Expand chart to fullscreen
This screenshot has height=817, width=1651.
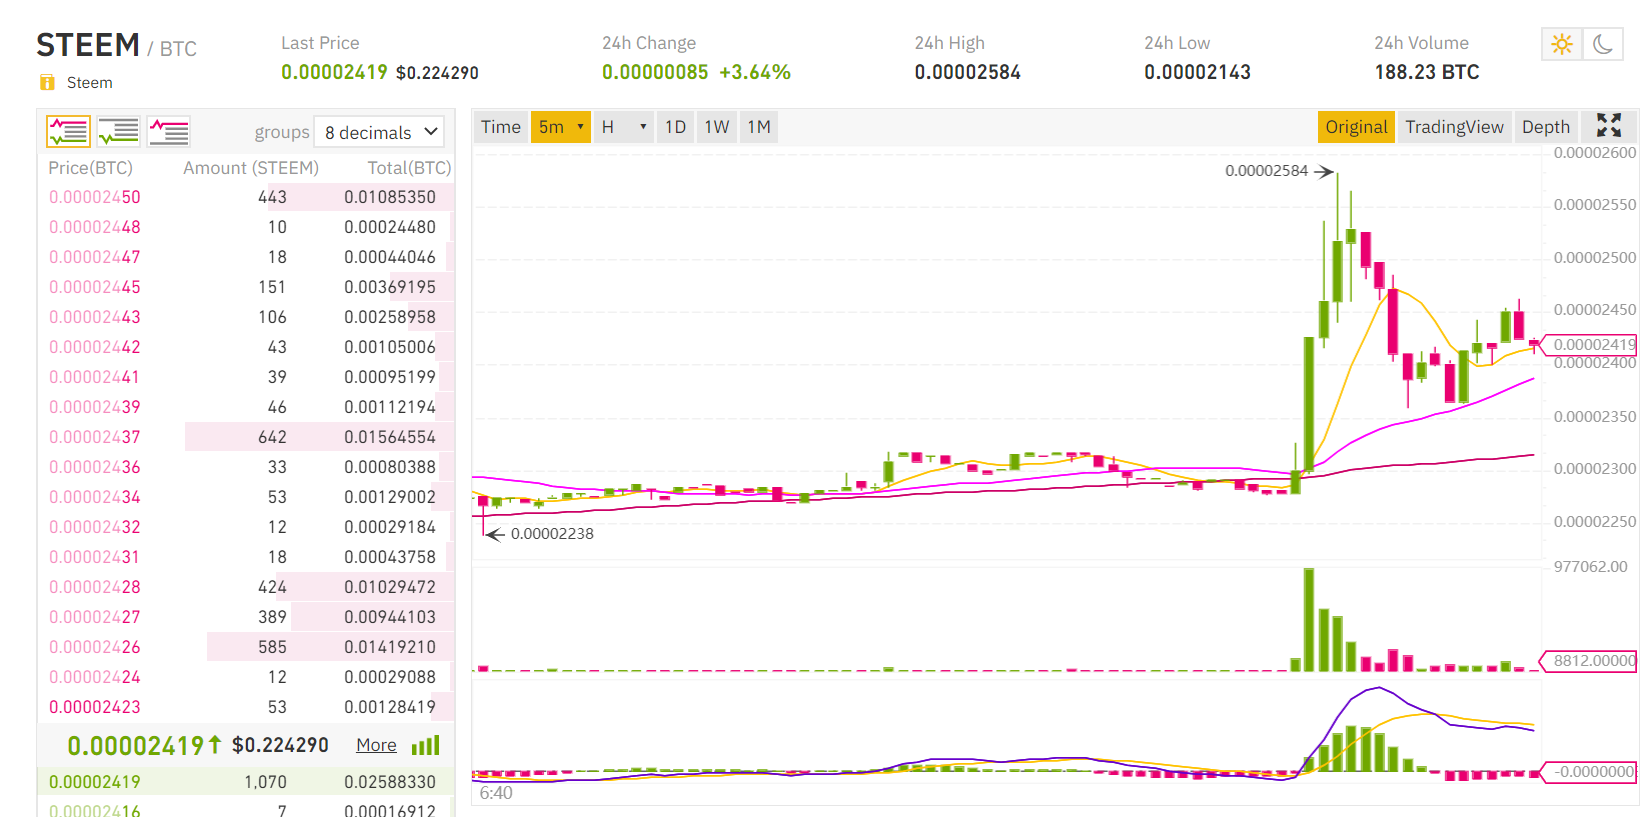pyautogui.click(x=1609, y=125)
